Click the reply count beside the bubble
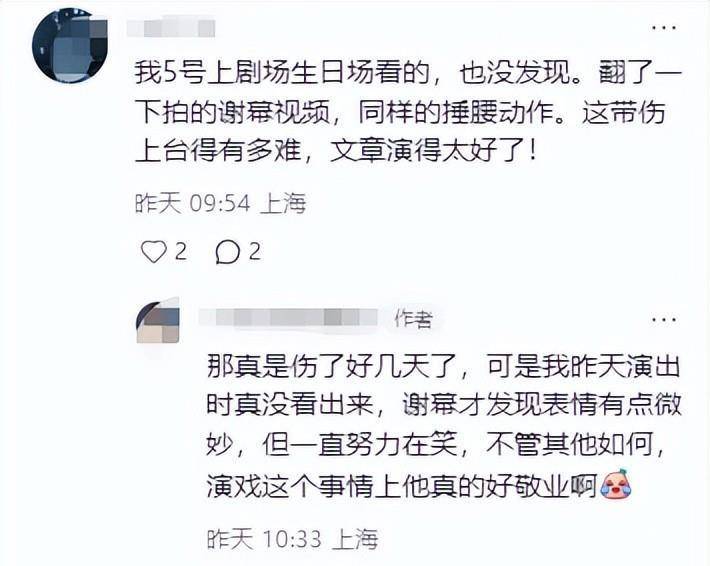 click(x=255, y=251)
